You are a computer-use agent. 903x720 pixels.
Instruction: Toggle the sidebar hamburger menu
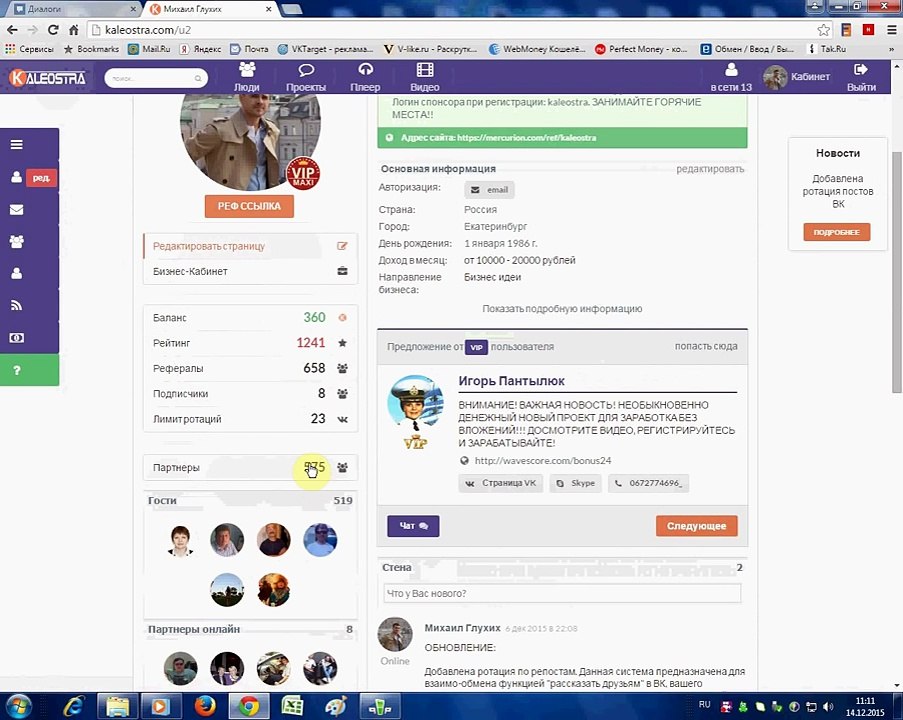point(17,145)
